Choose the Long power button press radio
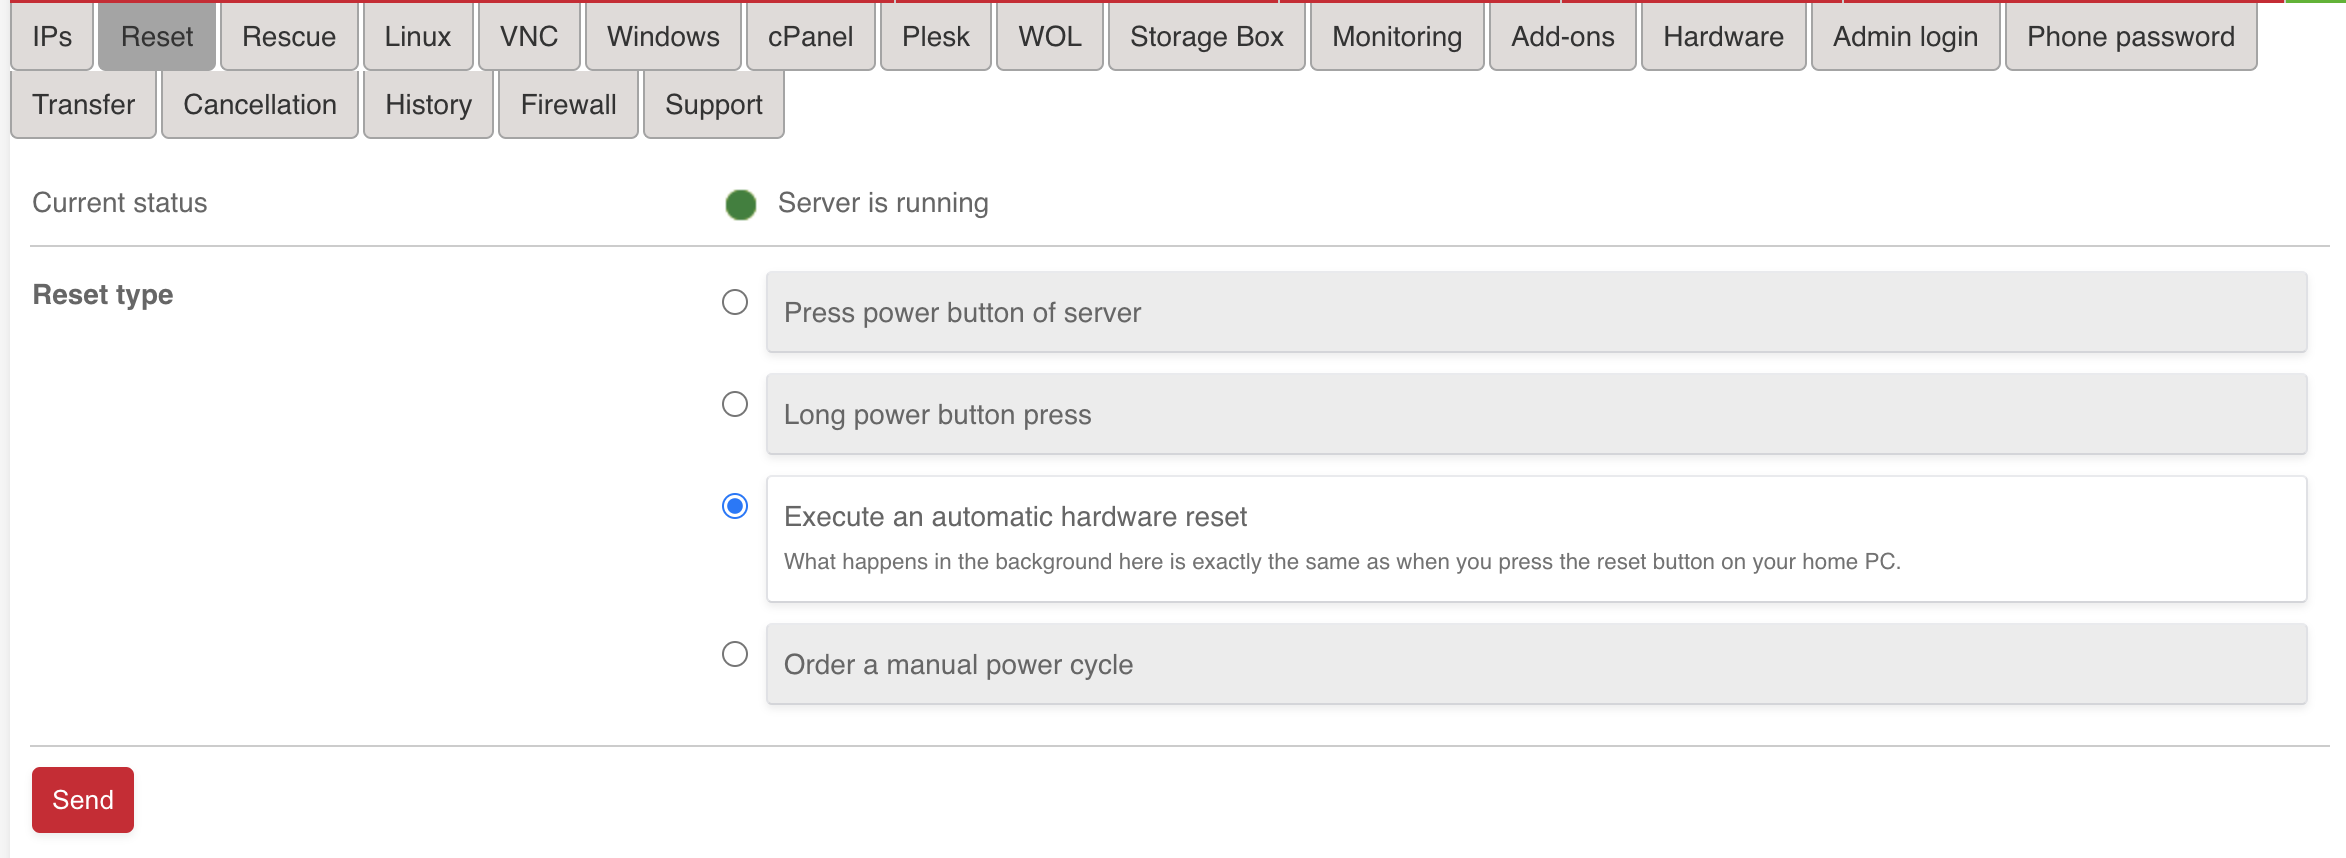2346x858 pixels. [x=735, y=404]
